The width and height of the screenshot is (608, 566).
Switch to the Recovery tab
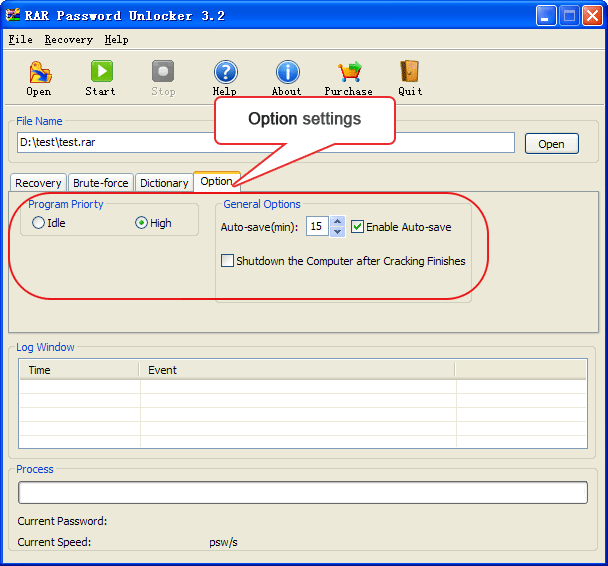tap(38, 183)
